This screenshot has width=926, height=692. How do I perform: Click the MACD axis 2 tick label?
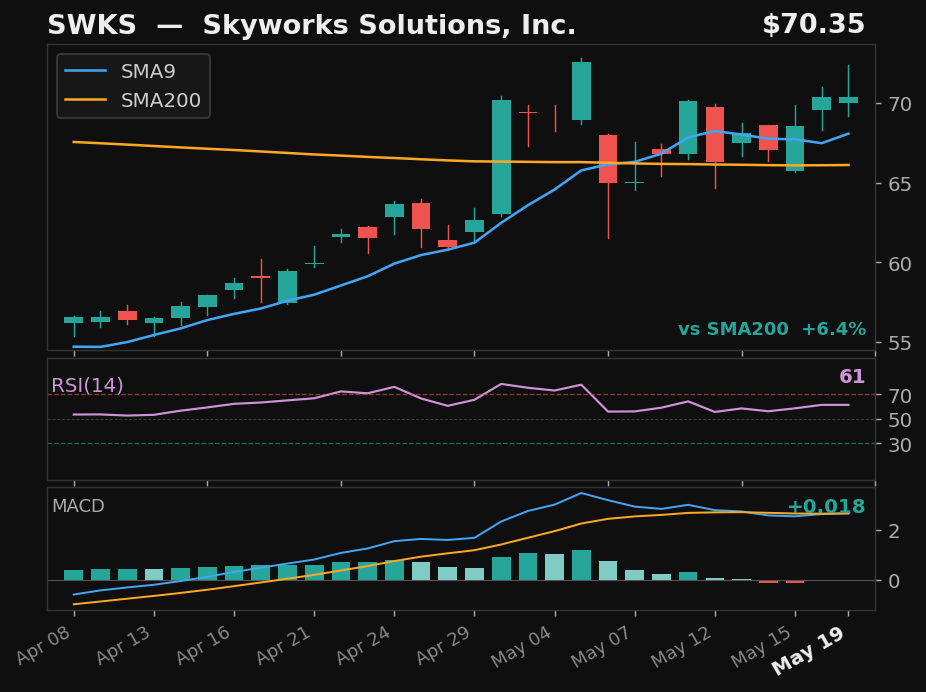tap(894, 530)
